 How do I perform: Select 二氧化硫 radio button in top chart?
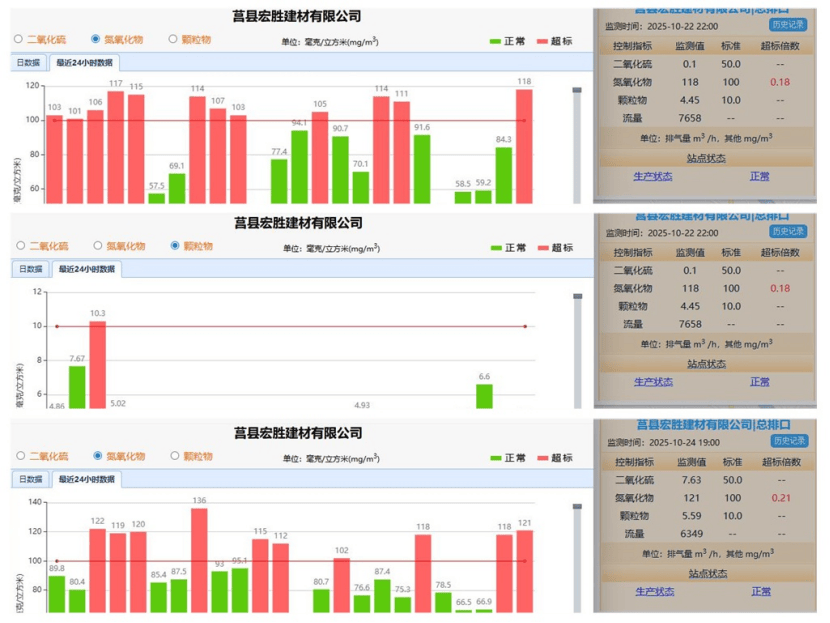19,40
